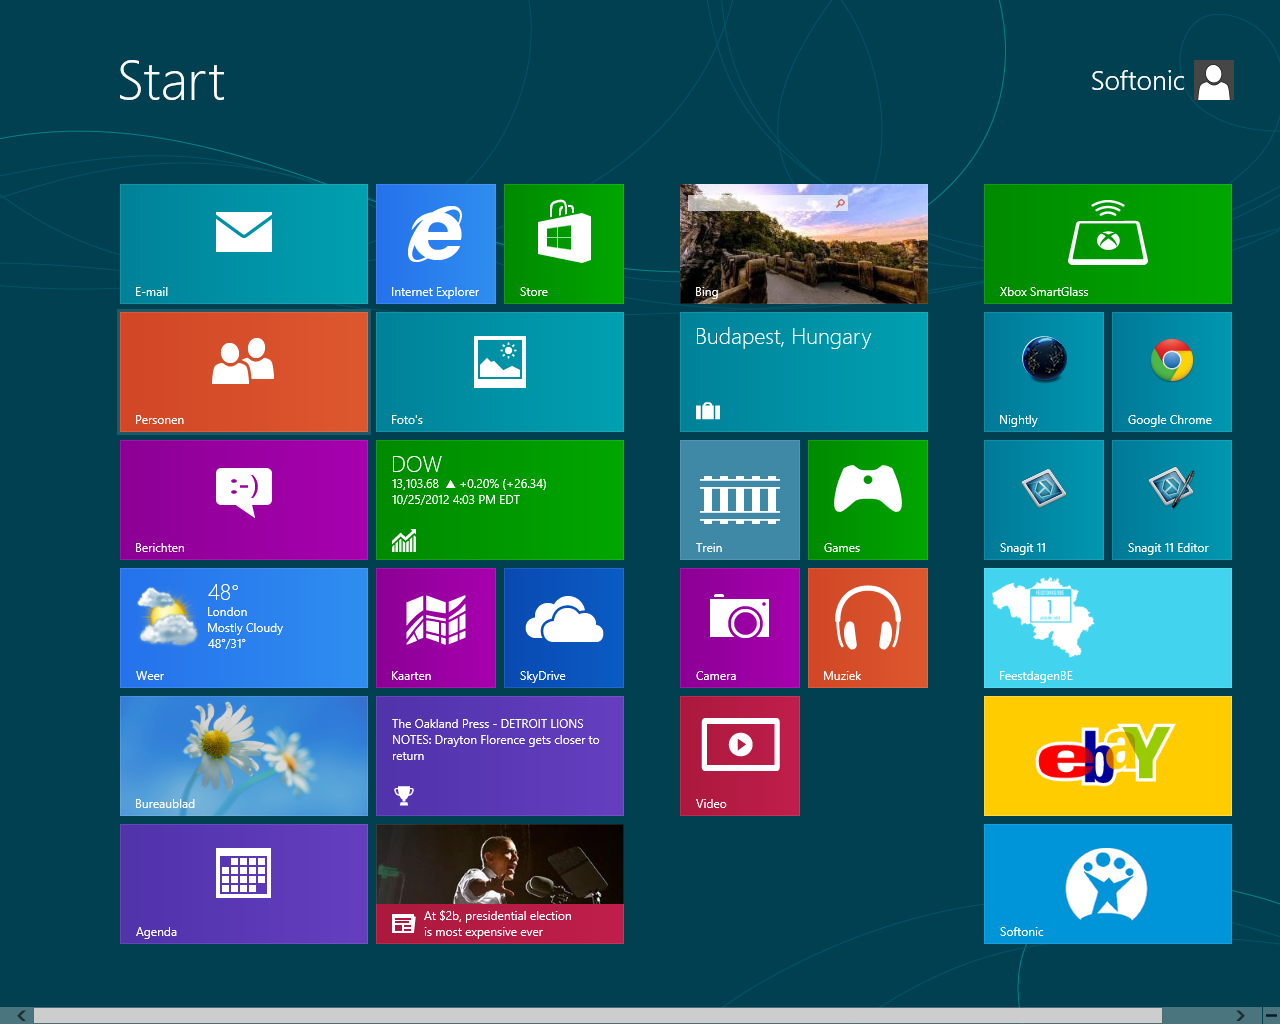Open the Camera app
The width and height of the screenshot is (1280, 1024).
pos(739,627)
